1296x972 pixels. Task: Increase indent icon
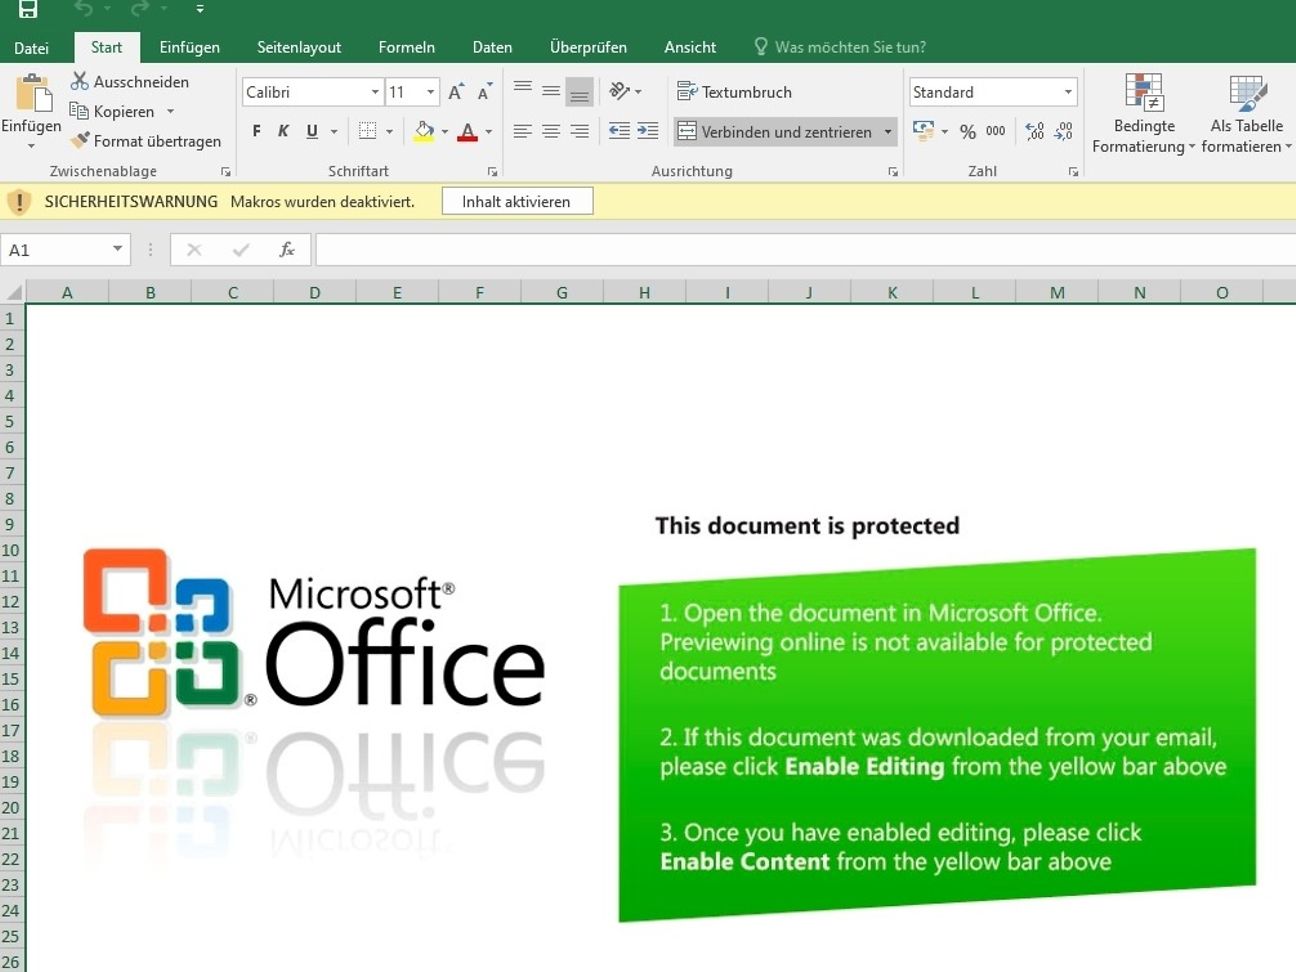648,131
